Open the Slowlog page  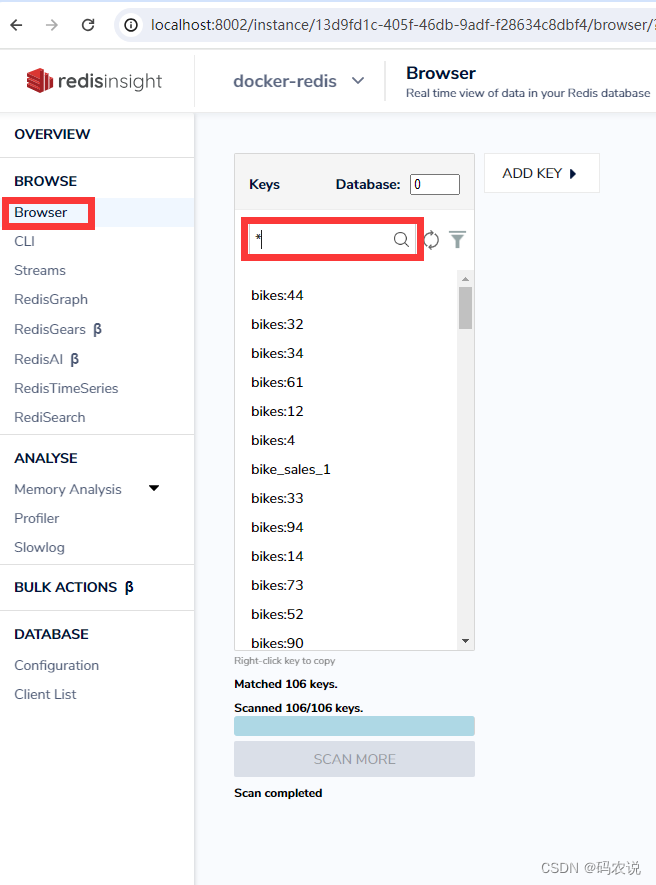(x=39, y=547)
